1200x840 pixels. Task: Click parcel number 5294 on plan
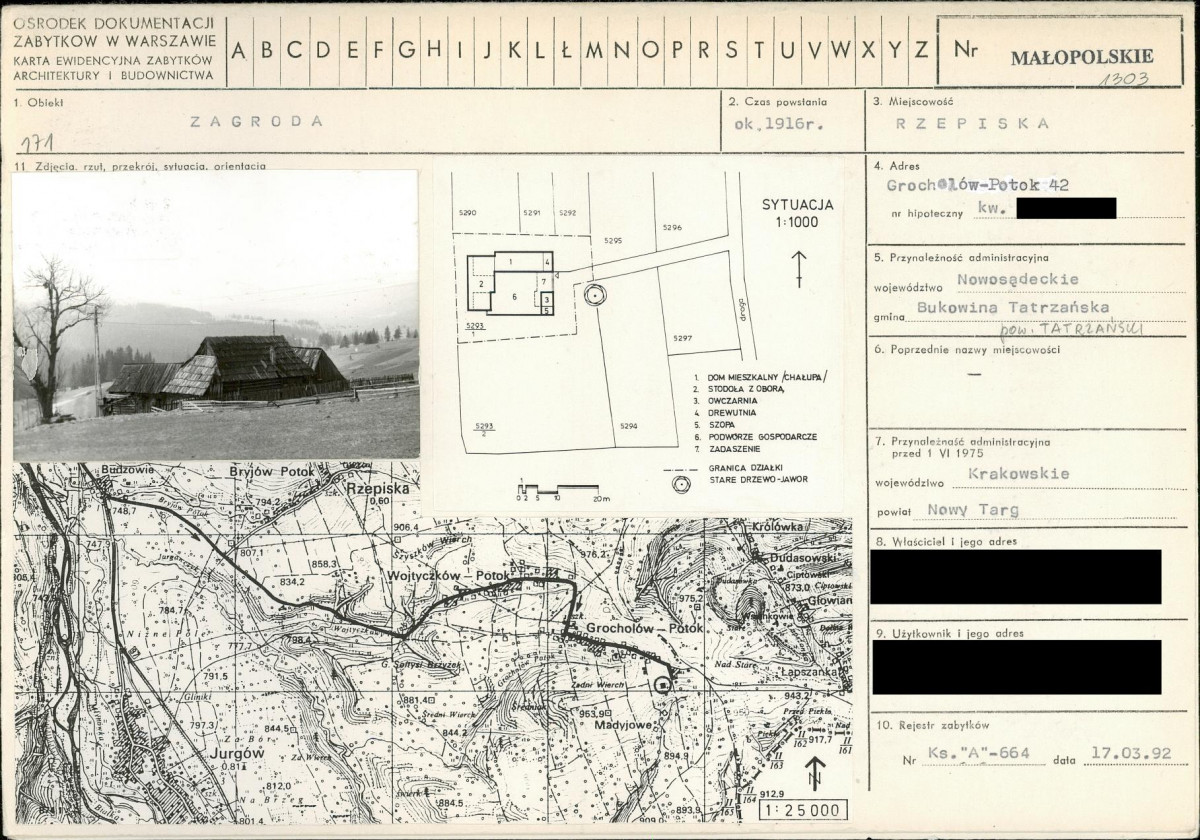(628, 426)
